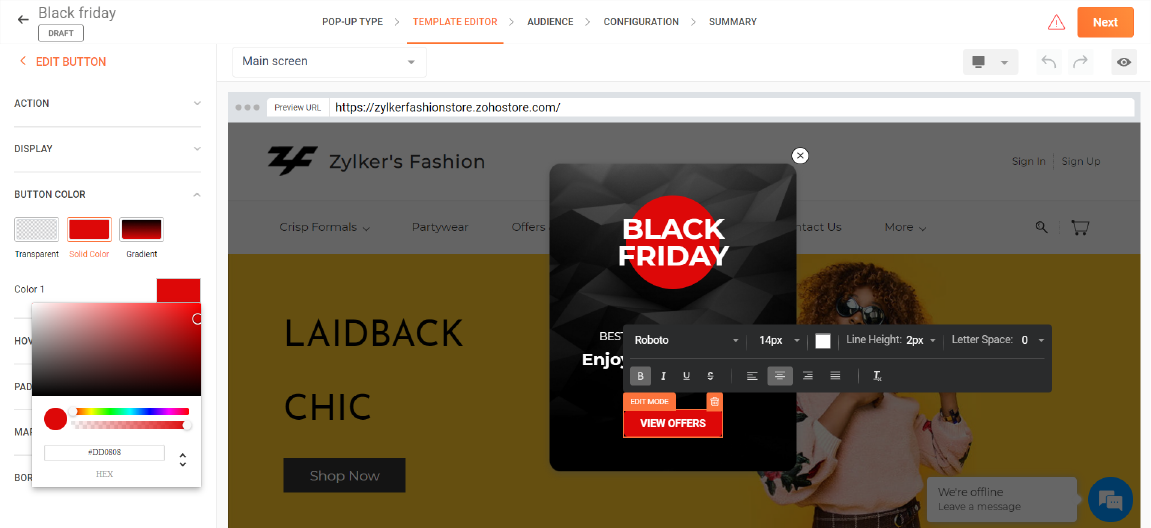Clear formatting icon in text toolbar
Viewport: 1151px width, 528px height.
[877, 376]
